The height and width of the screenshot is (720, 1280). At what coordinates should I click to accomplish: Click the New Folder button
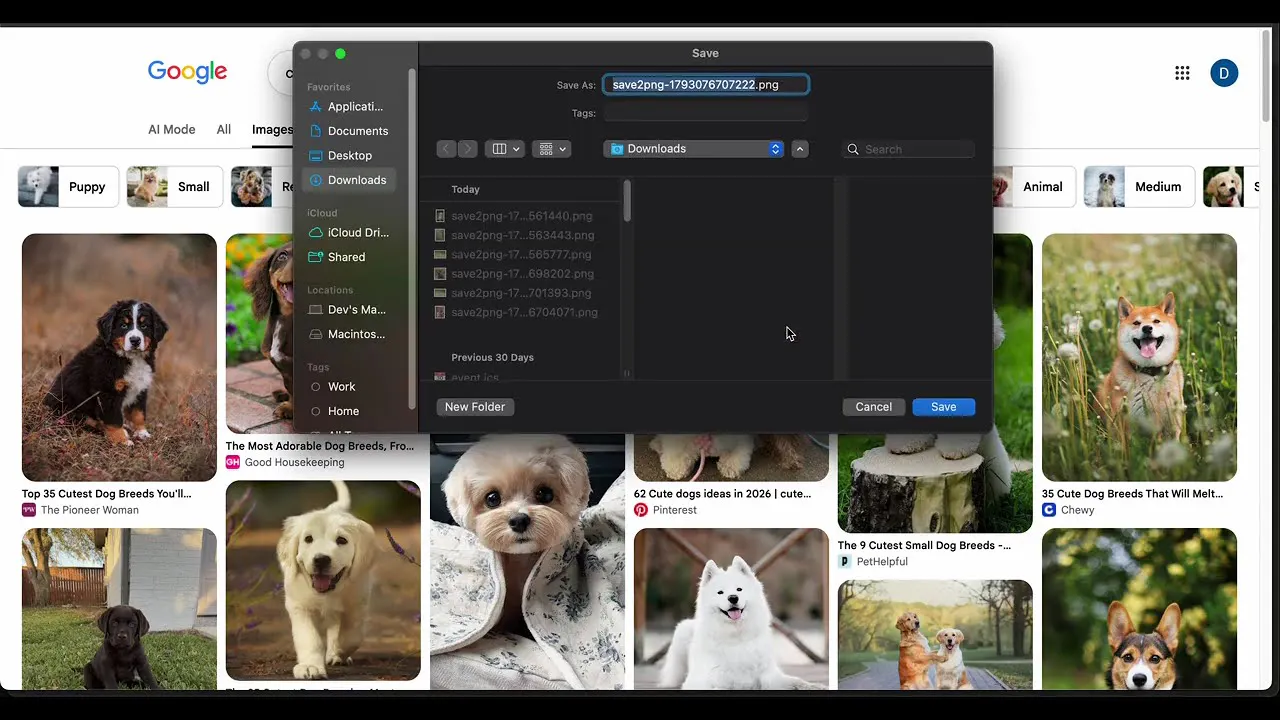pos(475,407)
